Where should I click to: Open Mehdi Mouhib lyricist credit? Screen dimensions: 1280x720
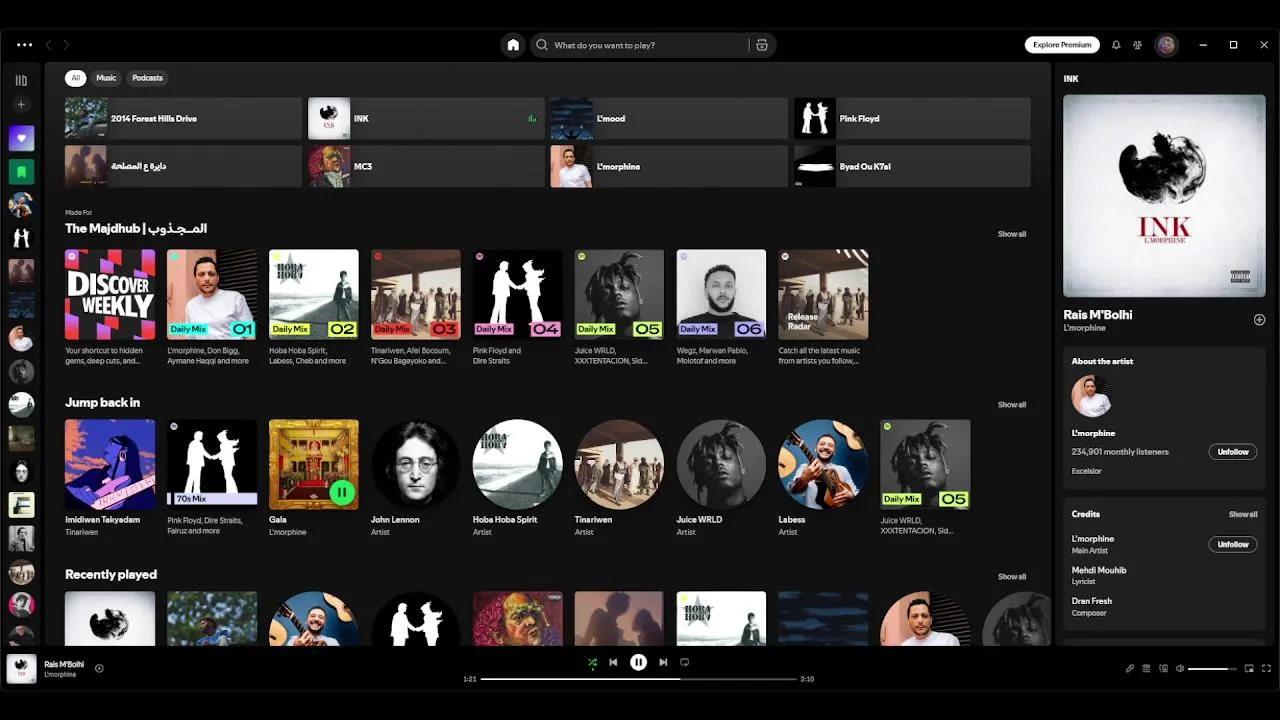(x=1099, y=570)
